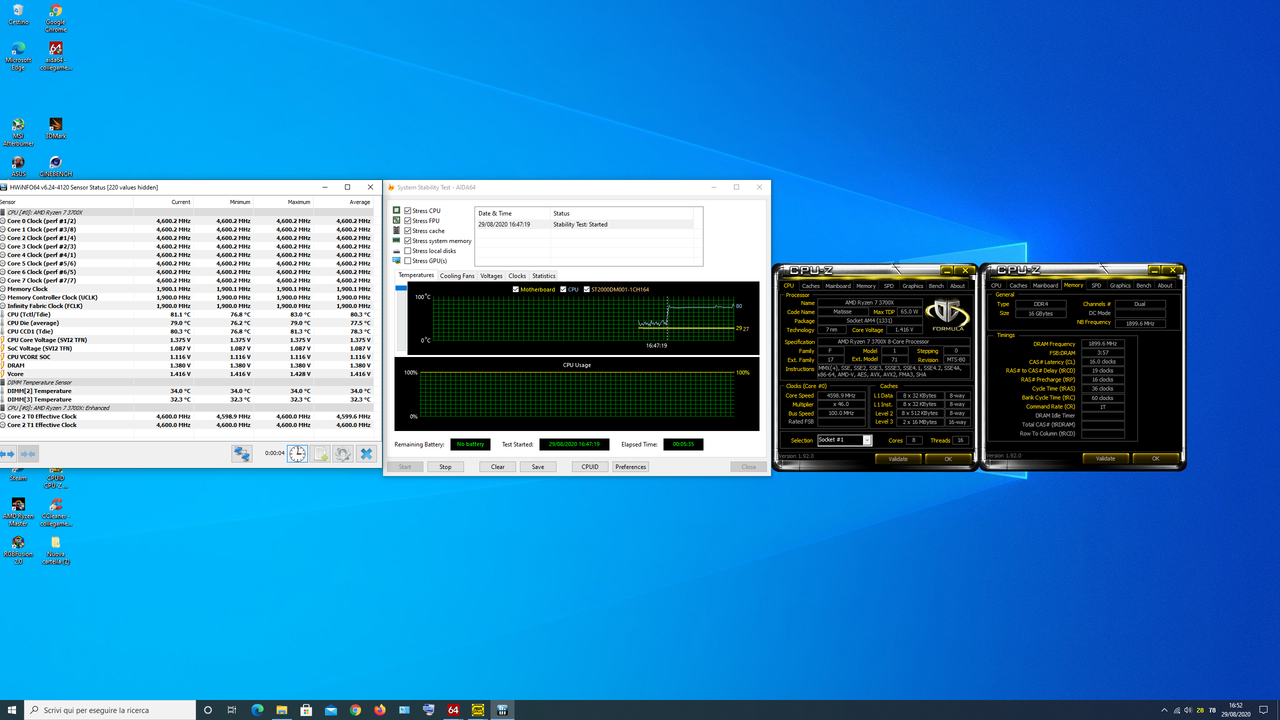Collapse the CPU [#0] AMD Ryzen 7 3700X group
Viewport: 1280px width, 720px height.
point(7,211)
